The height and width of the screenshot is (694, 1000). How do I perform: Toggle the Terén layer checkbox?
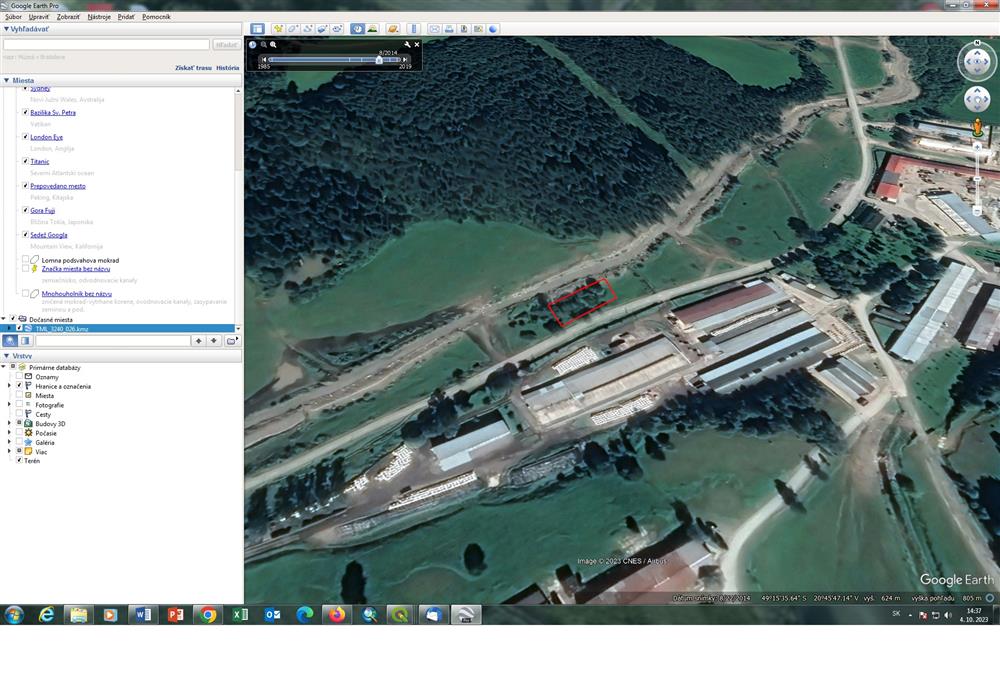point(19,461)
